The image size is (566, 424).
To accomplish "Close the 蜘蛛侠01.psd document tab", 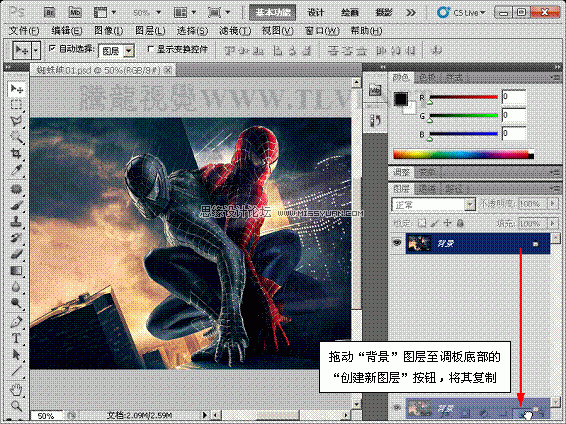I will tap(168, 70).
